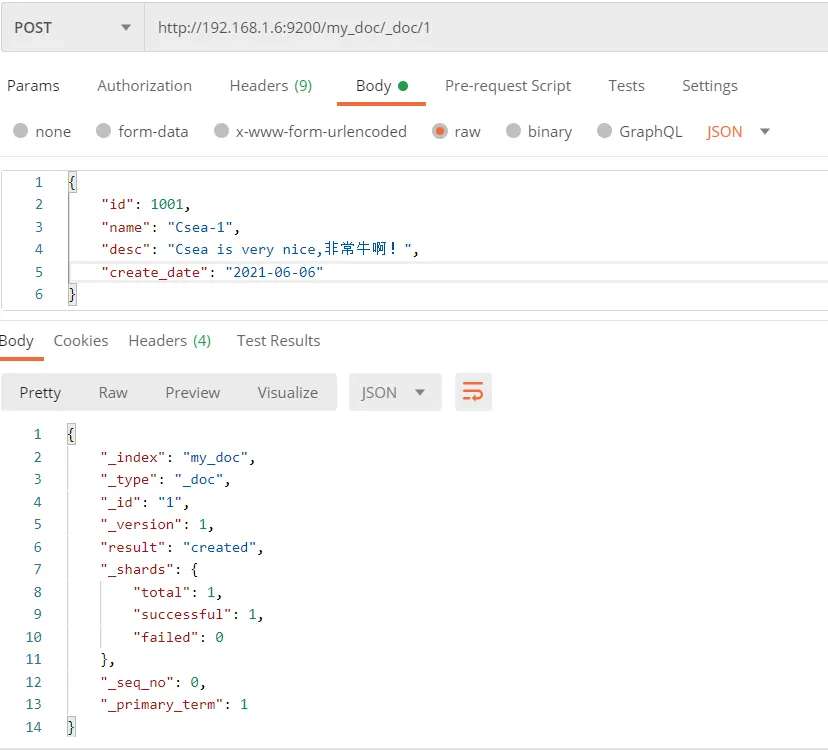Open the Params tab
Image resolution: width=828 pixels, height=755 pixels.
pyautogui.click(x=33, y=86)
